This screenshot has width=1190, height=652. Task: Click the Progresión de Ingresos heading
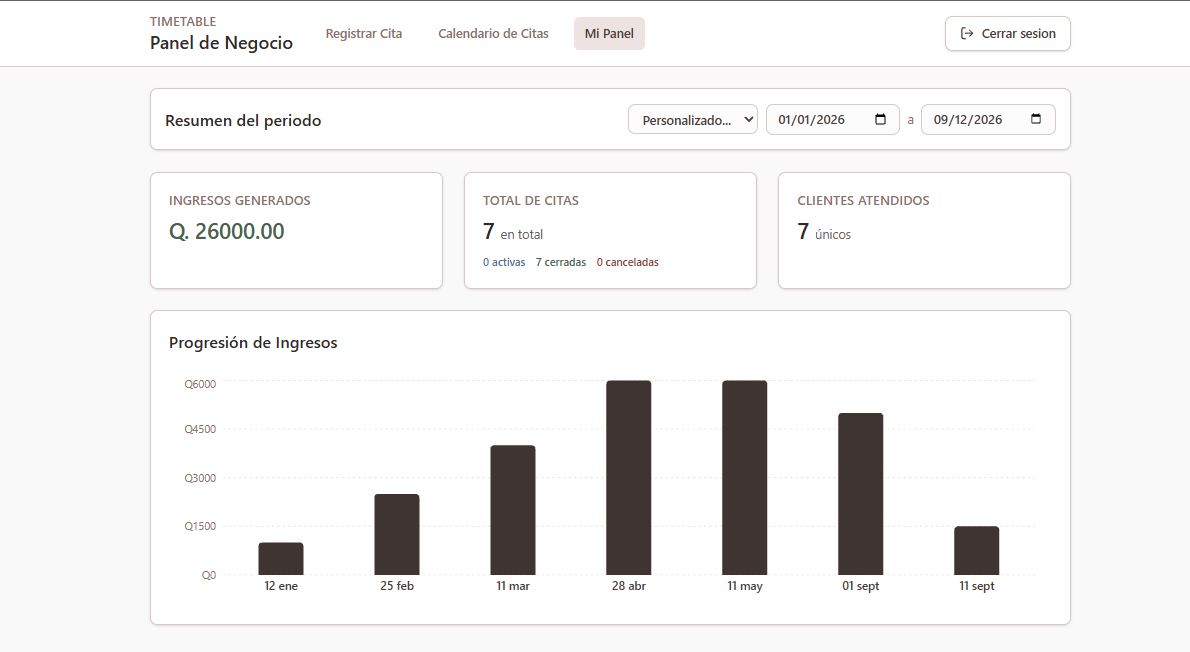pyautogui.click(x=253, y=343)
